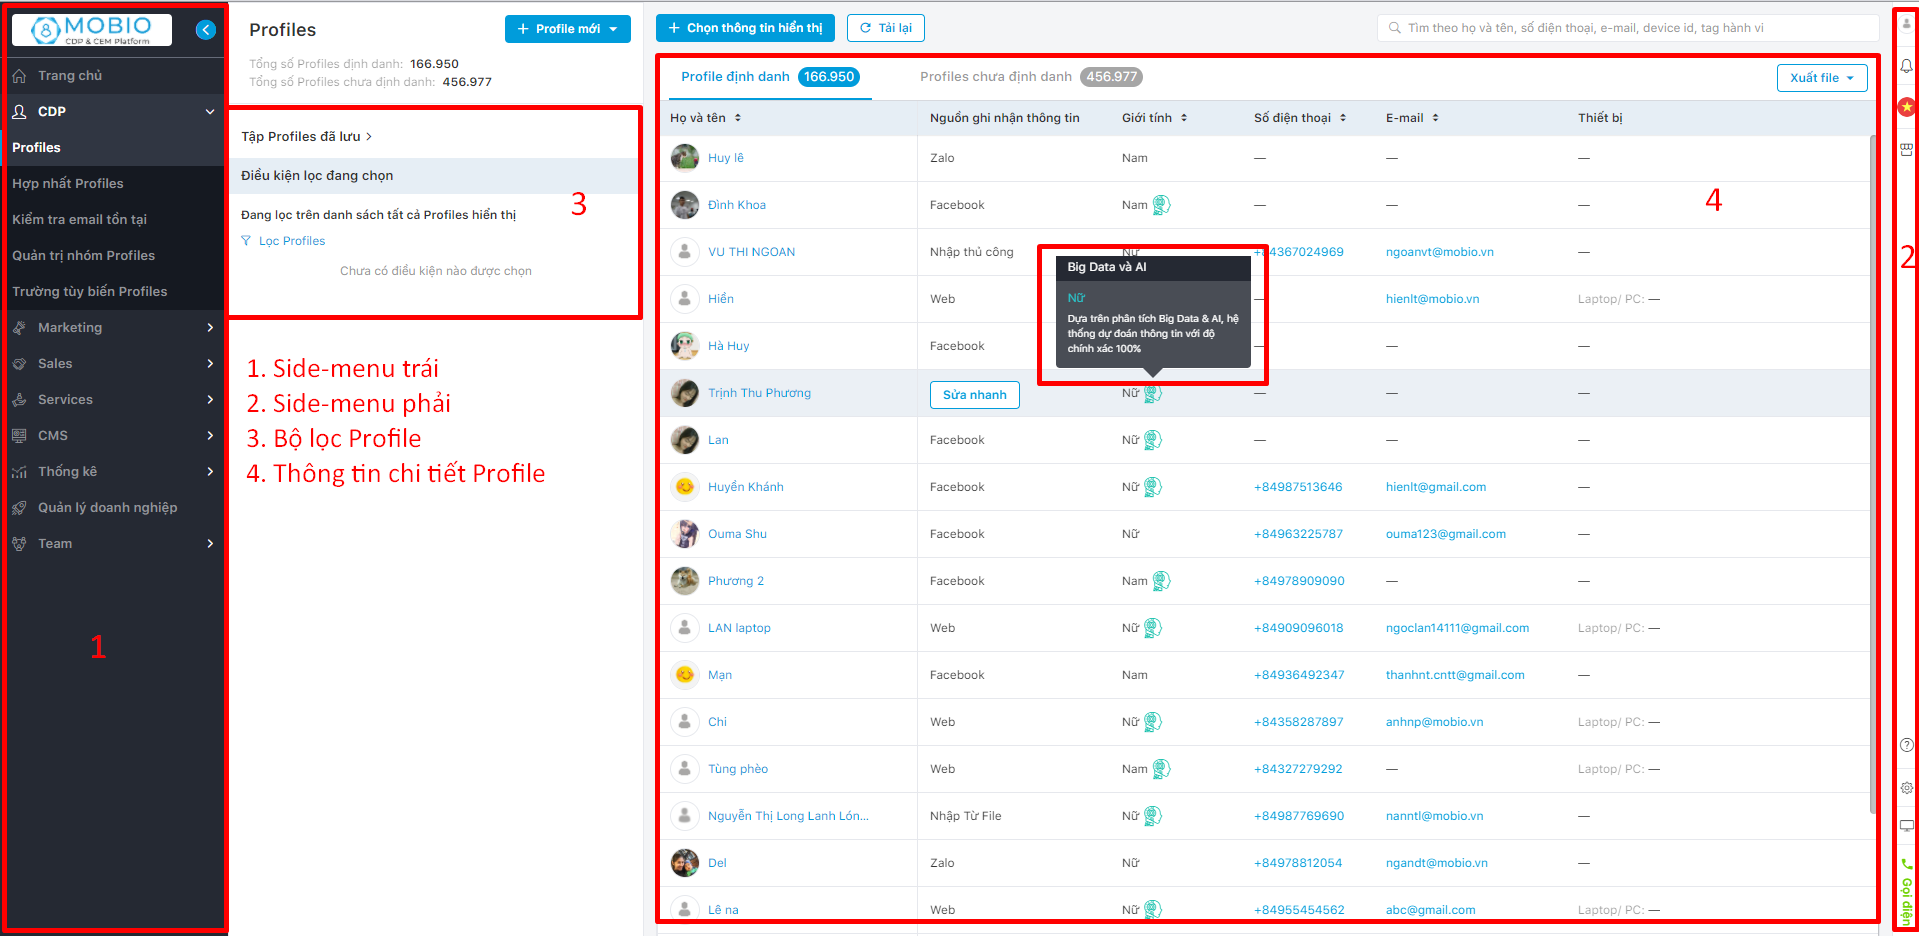Screen dimensions: 1919x936
Task: Open settings gear in right side-menu
Action: [1907, 788]
